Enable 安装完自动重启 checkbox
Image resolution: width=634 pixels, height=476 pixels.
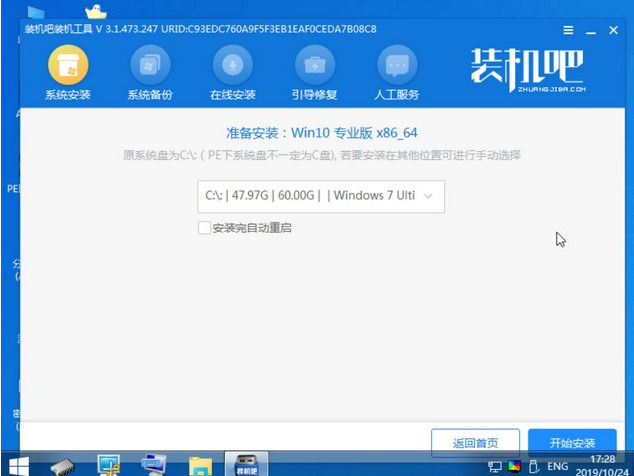coord(204,228)
